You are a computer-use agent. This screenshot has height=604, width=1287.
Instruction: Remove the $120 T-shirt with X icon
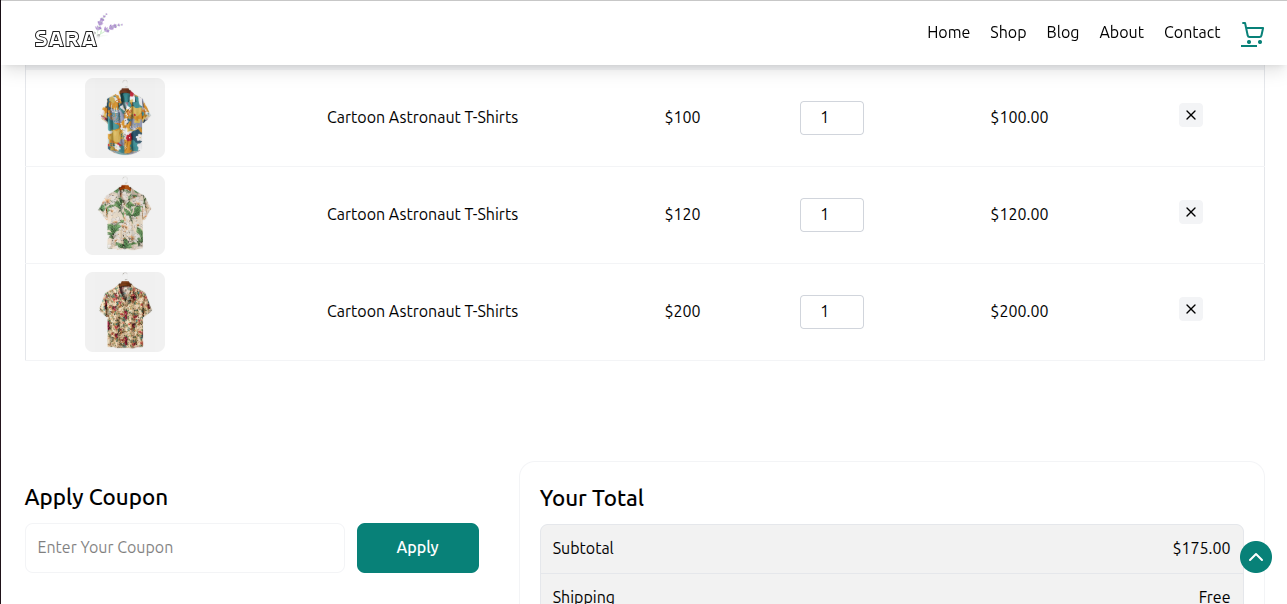click(x=1190, y=212)
